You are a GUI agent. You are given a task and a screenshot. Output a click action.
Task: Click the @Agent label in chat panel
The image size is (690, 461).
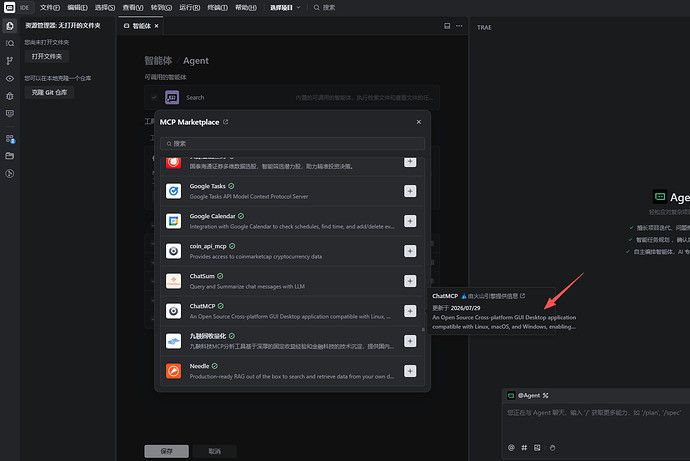click(529, 395)
